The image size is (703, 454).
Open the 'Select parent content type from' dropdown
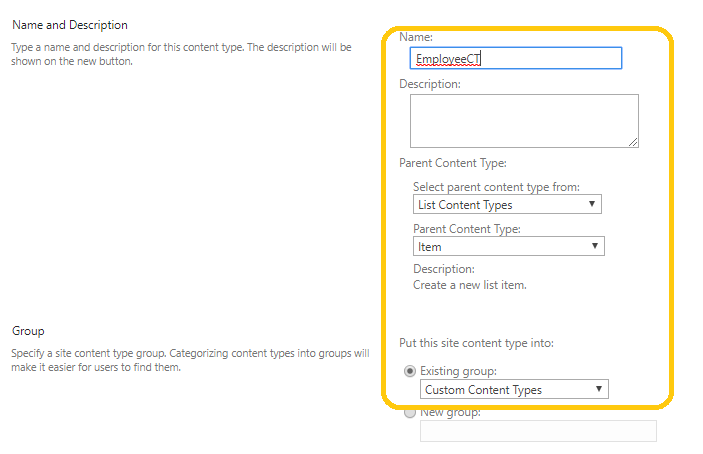click(x=507, y=204)
